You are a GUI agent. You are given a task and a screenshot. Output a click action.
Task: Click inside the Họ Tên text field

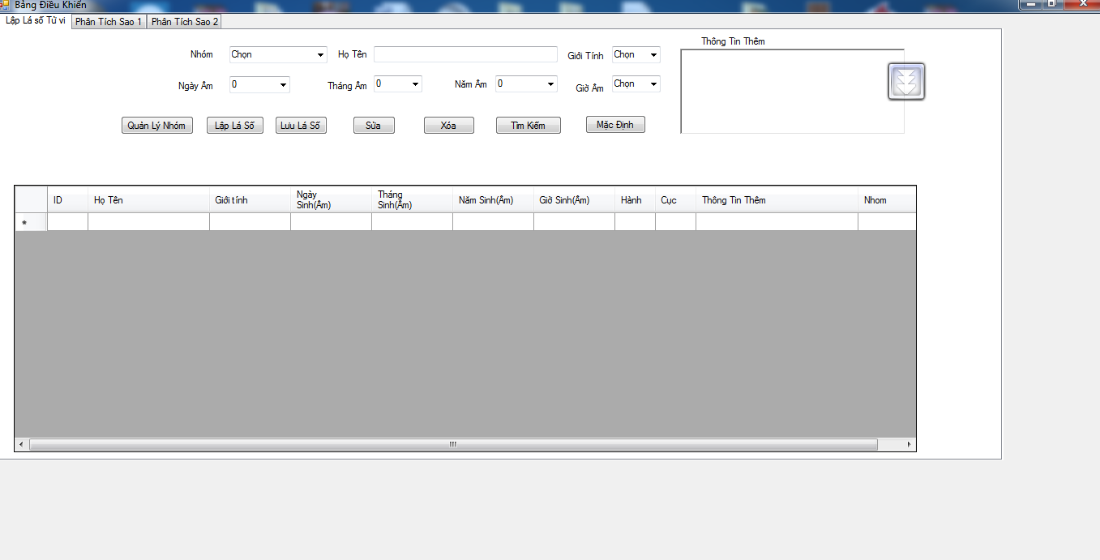465,54
